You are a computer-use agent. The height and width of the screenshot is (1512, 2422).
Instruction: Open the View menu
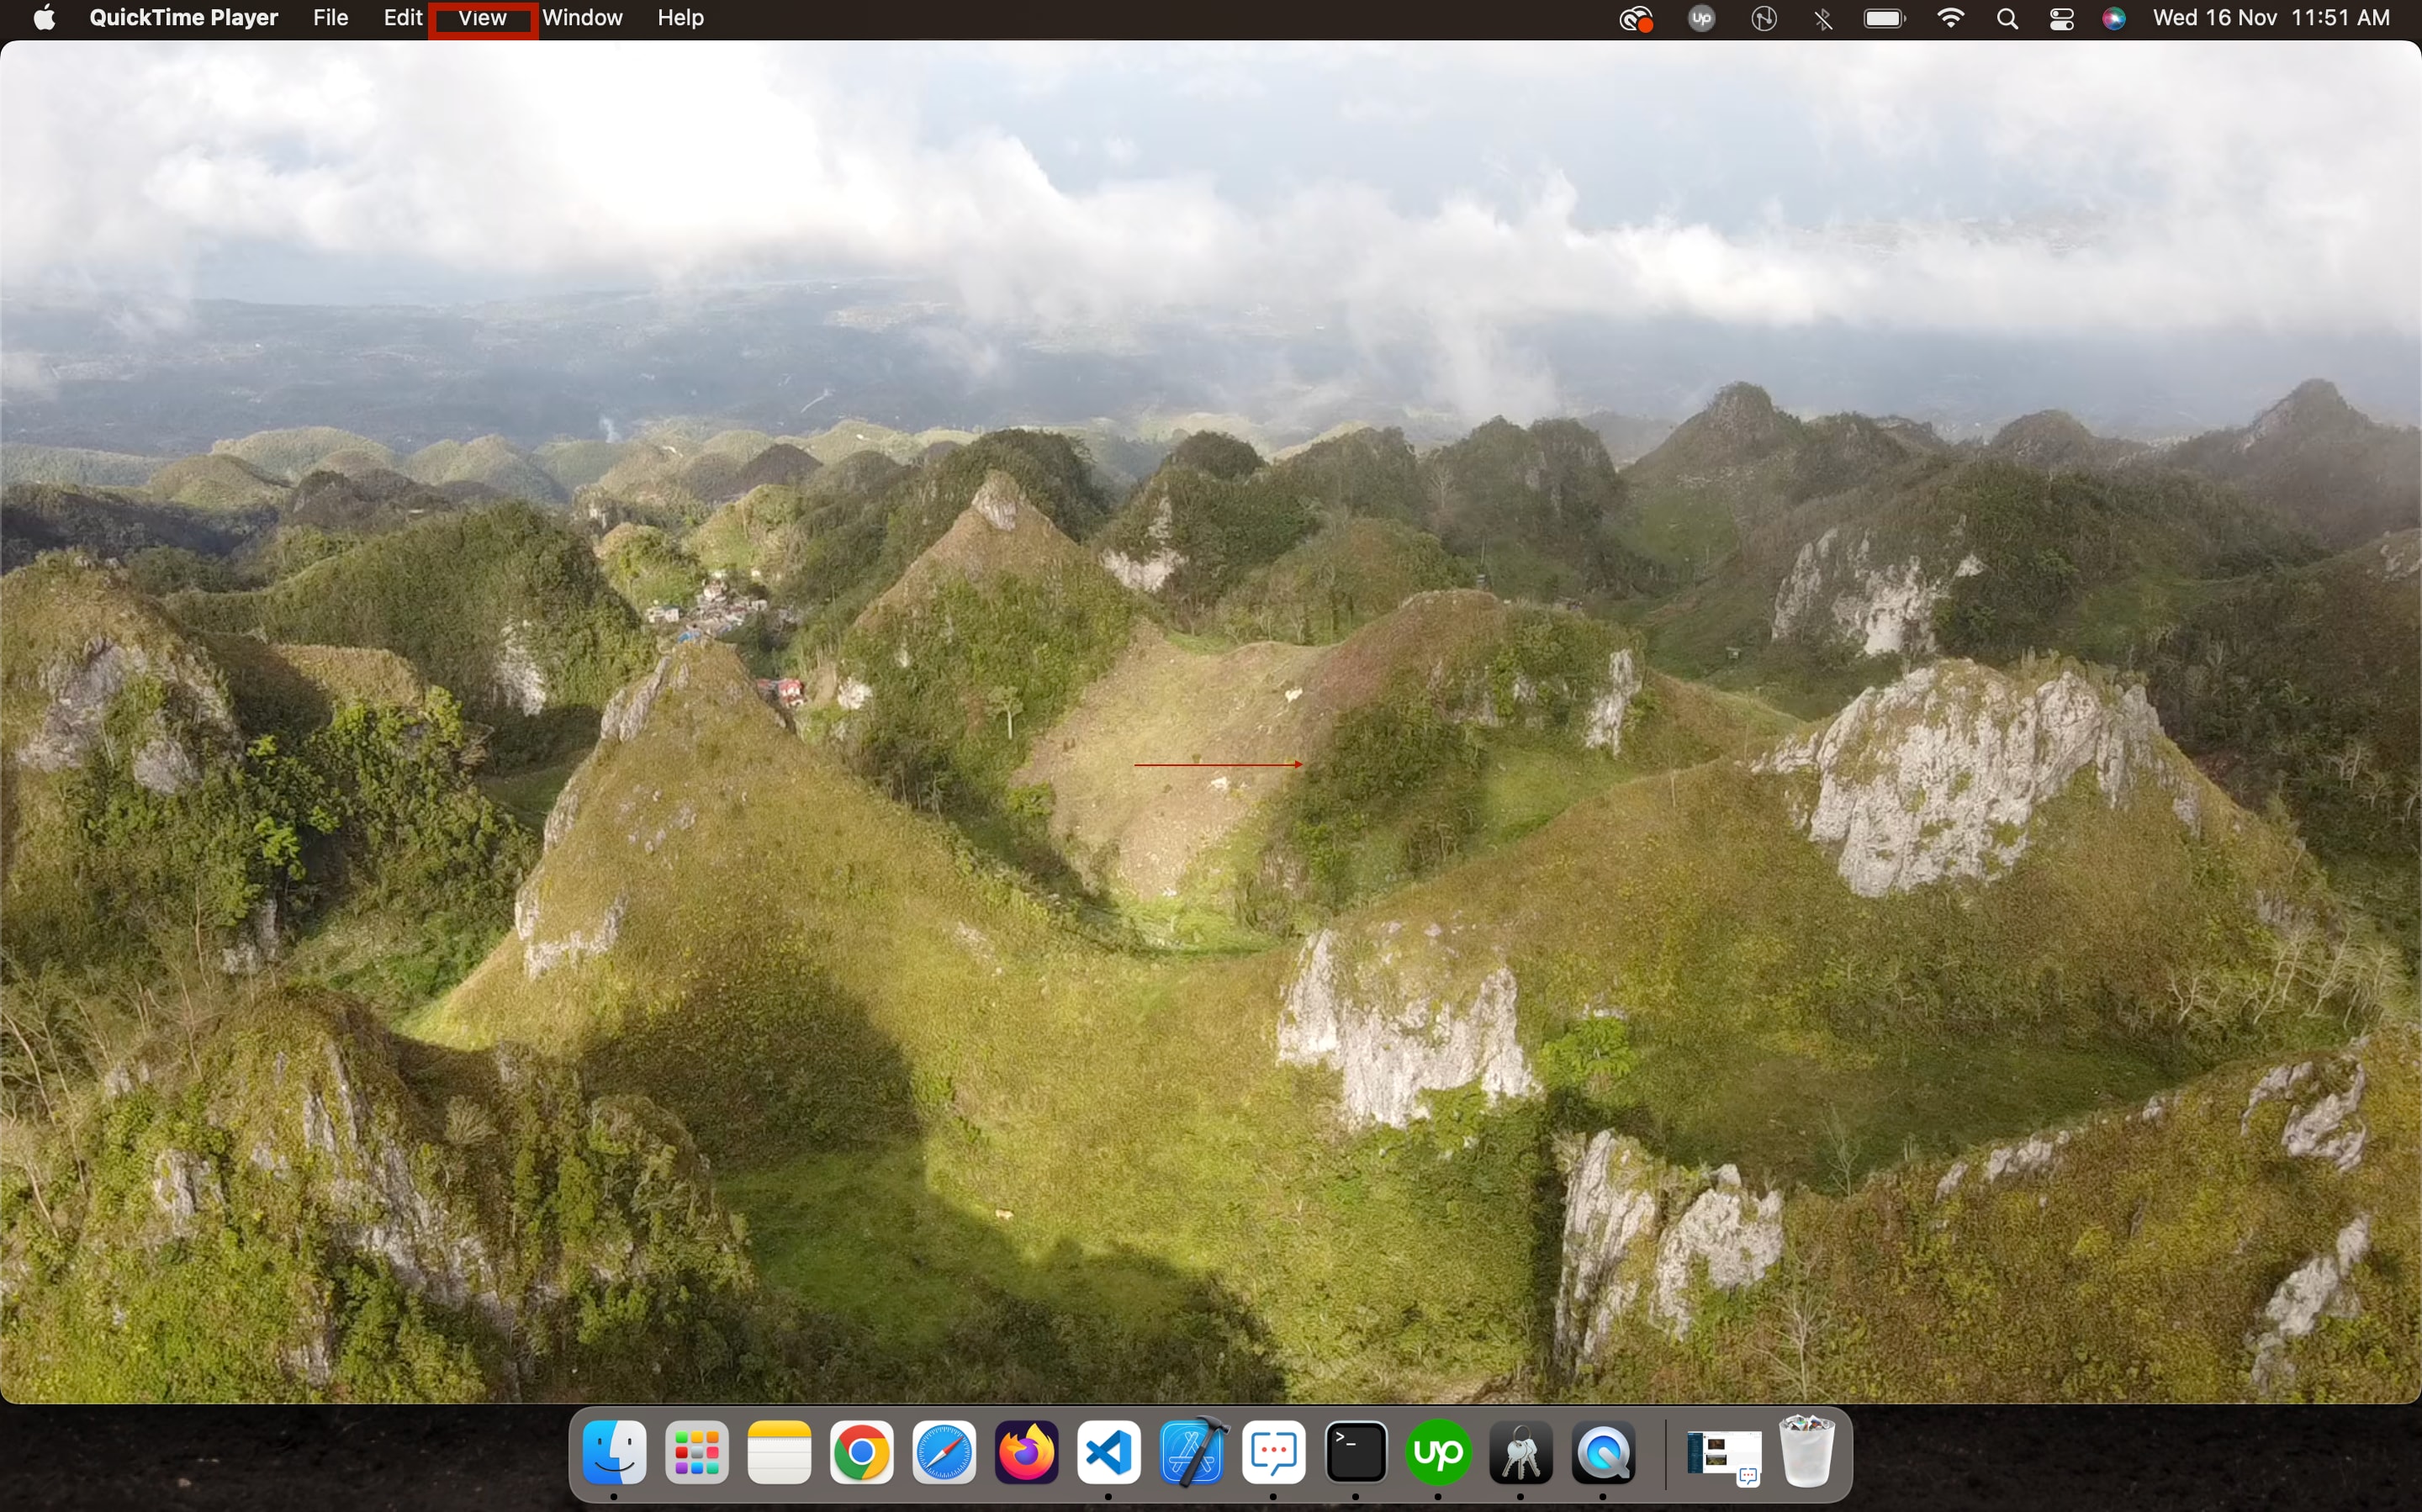tap(482, 18)
